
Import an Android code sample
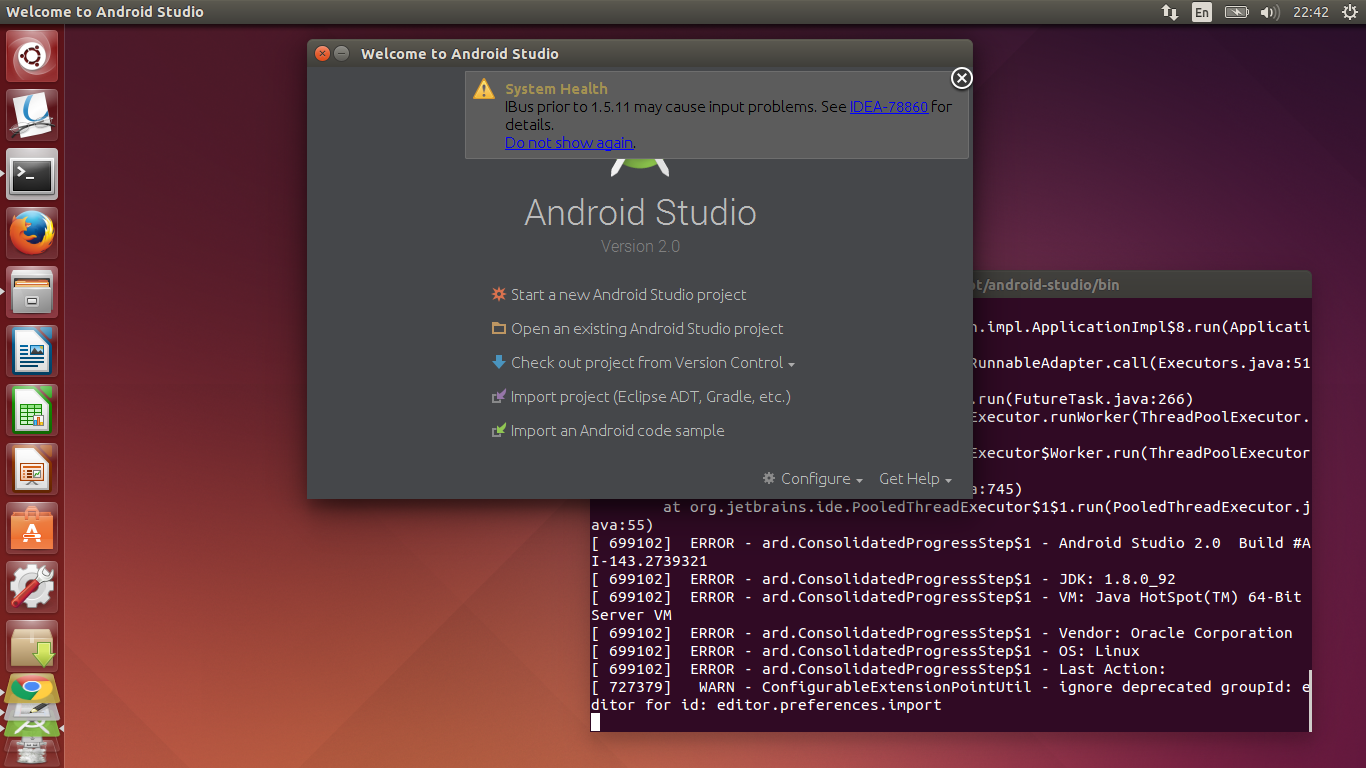click(x=617, y=431)
